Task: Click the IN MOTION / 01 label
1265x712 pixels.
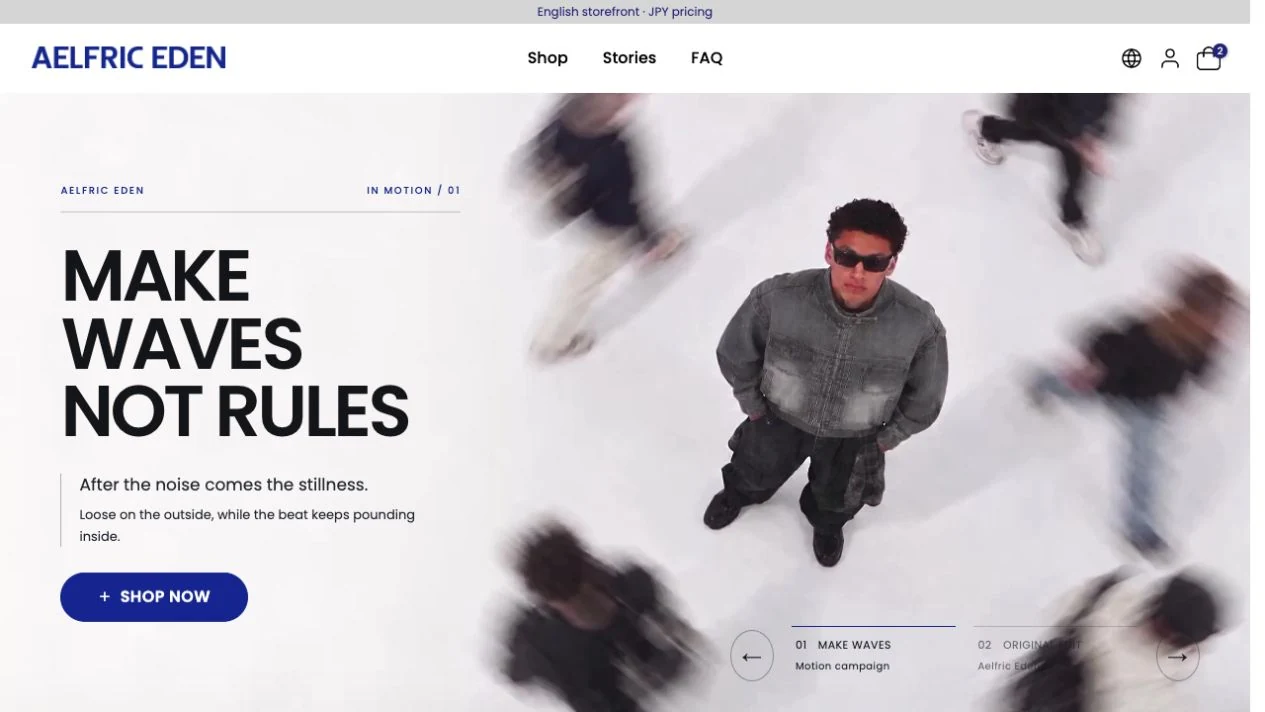Action: pyautogui.click(x=413, y=190)
